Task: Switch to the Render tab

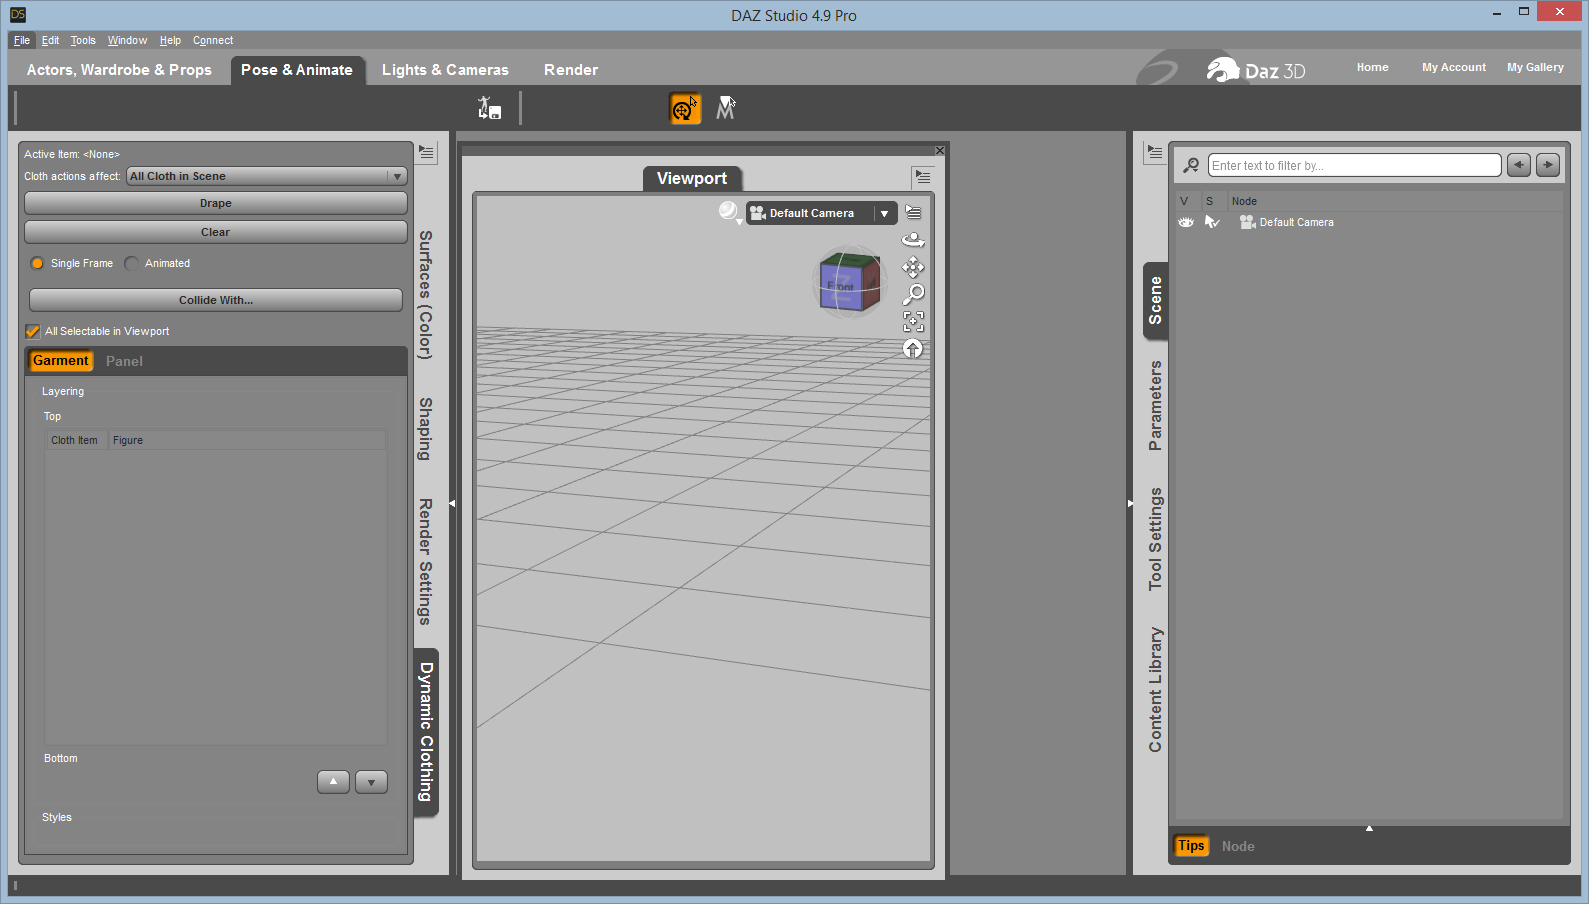Action: (571, 70)
